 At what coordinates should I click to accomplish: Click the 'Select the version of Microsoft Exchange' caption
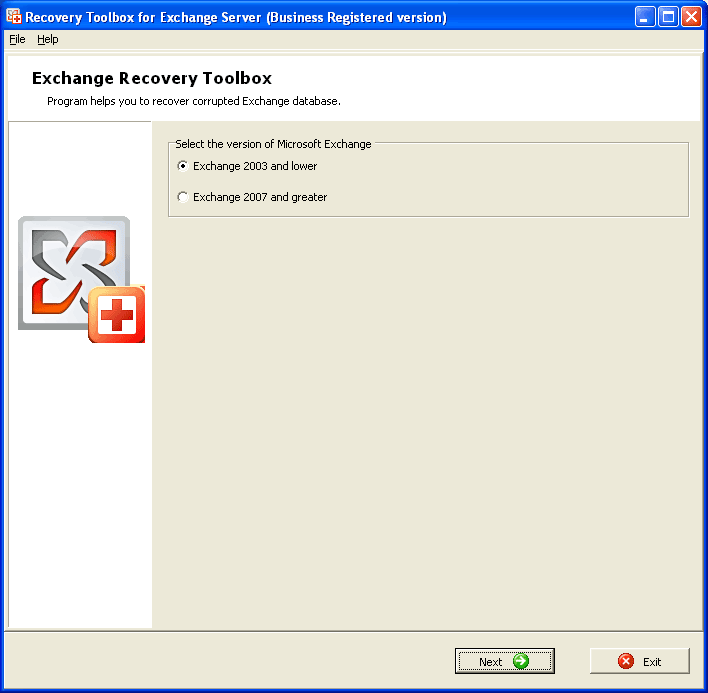click(273, 144)
